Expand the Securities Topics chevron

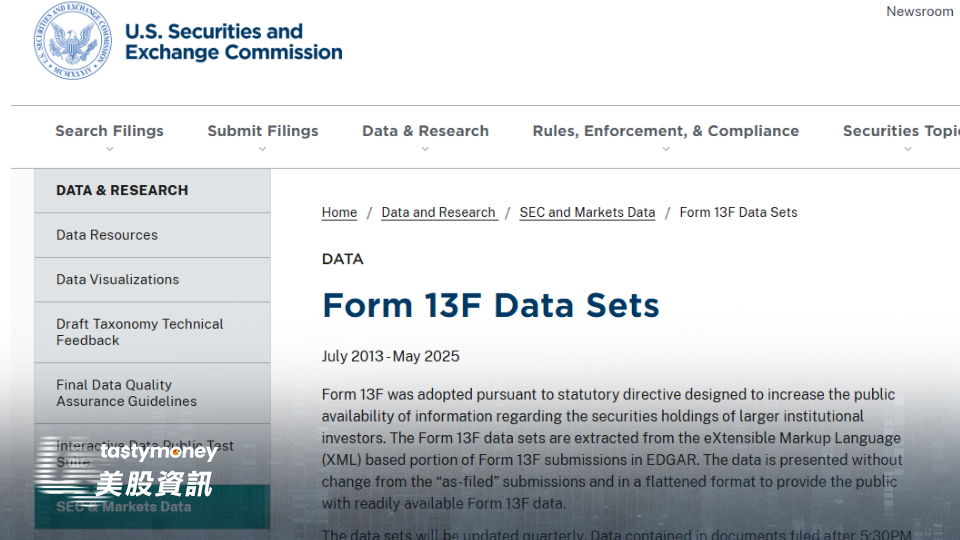tap(908, 149)
